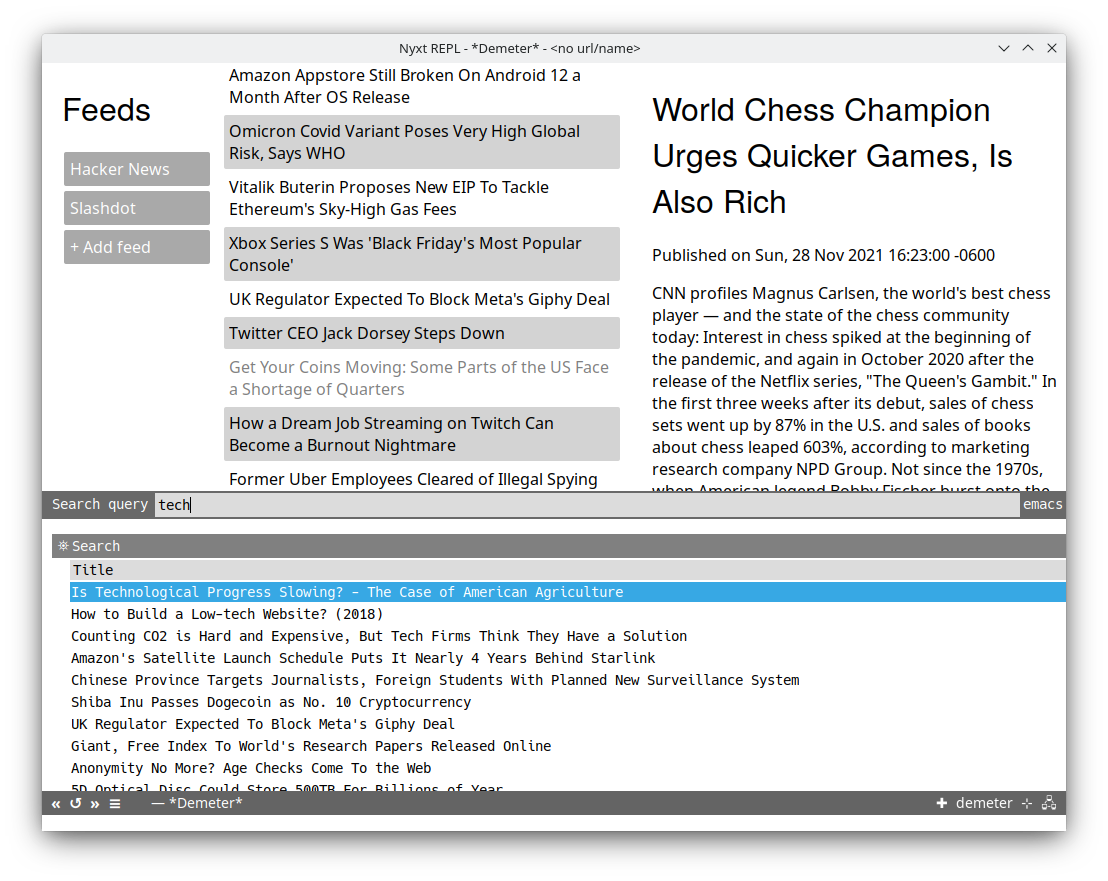This screenshot has width=1108, height=881.
Task: Click the *Demeter* buffer name in status bar
Action: [x=205, y=803]
